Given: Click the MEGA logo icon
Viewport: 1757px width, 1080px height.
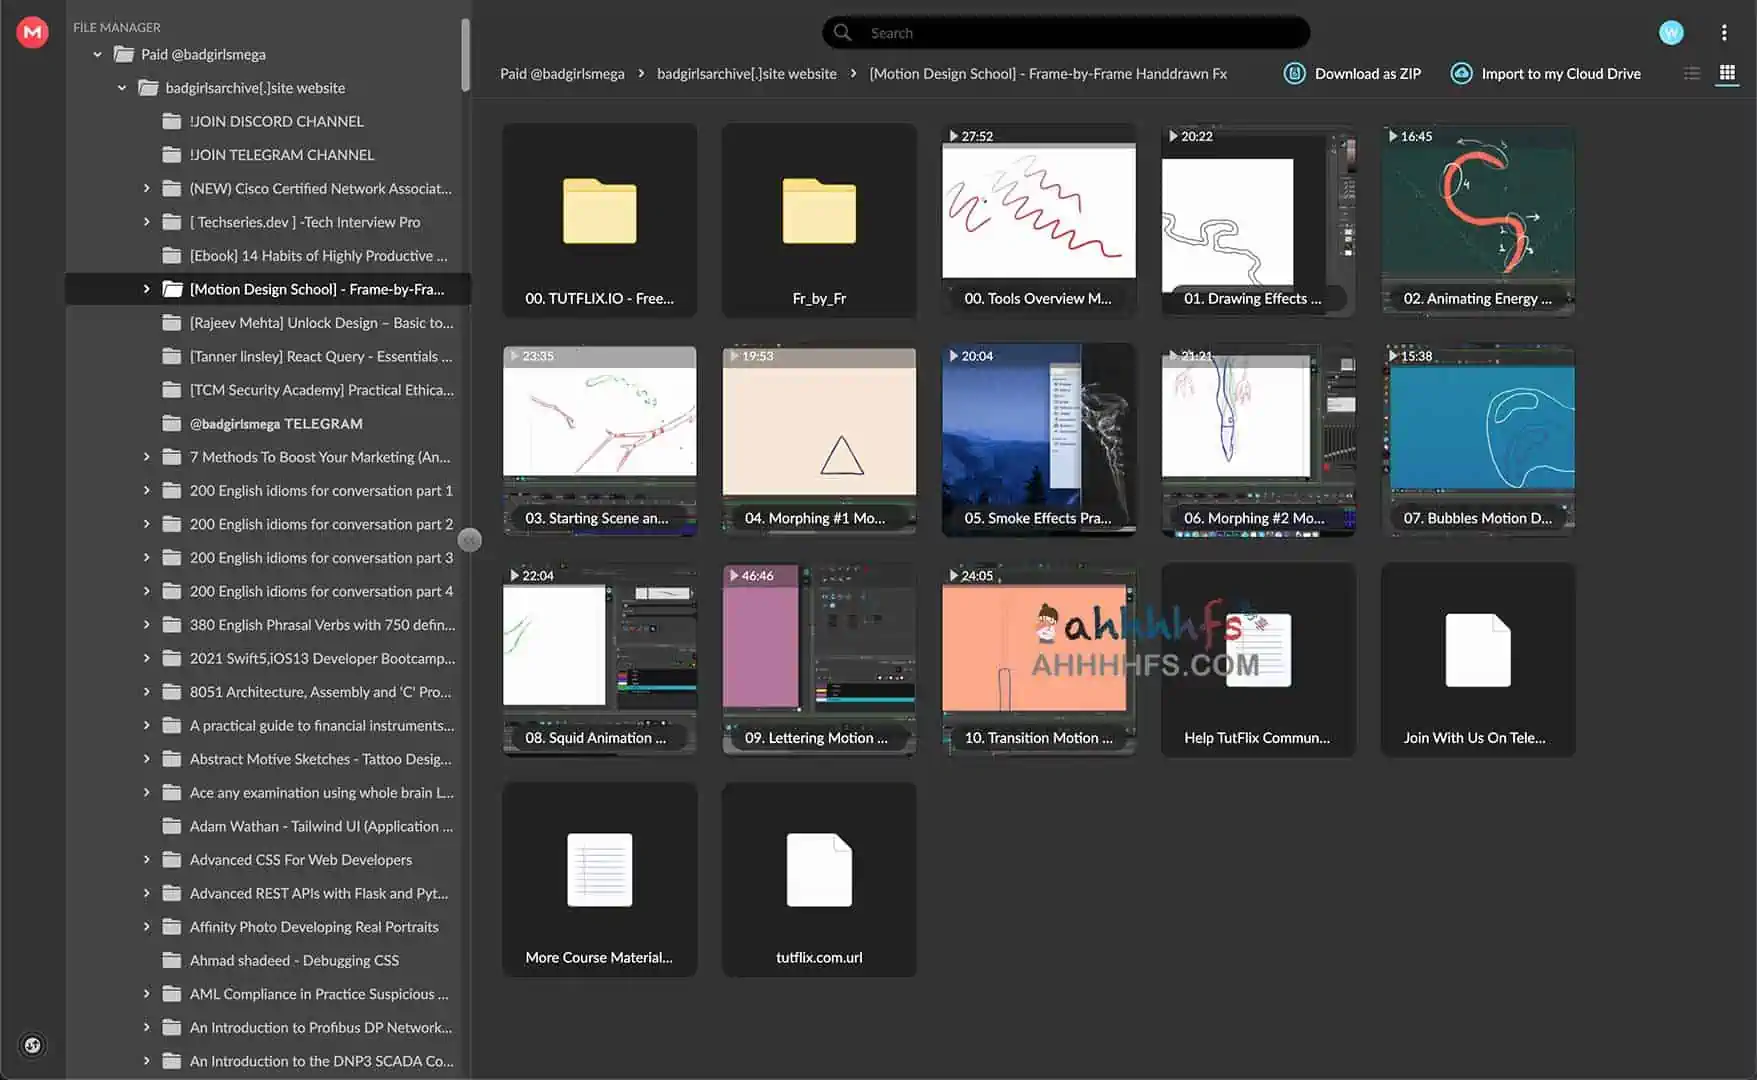Looking at the screenshot, I should click(x=32, y=32).
